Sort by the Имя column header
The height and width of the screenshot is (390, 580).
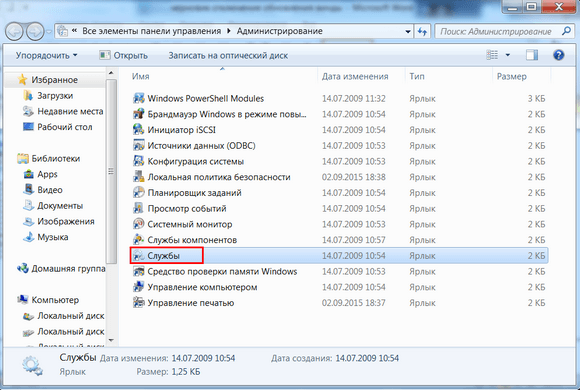pos(141,76)
